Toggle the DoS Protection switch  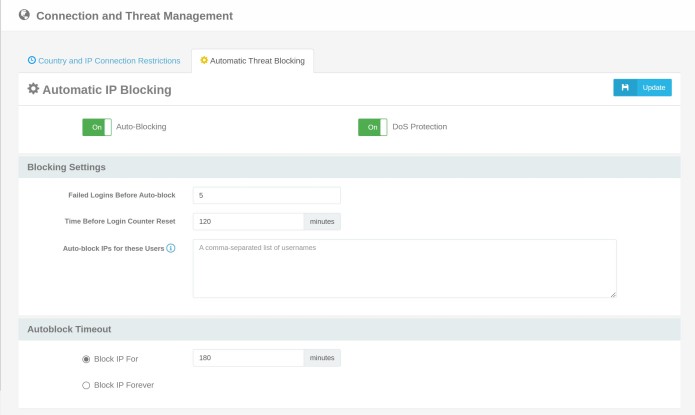[372, 127]
